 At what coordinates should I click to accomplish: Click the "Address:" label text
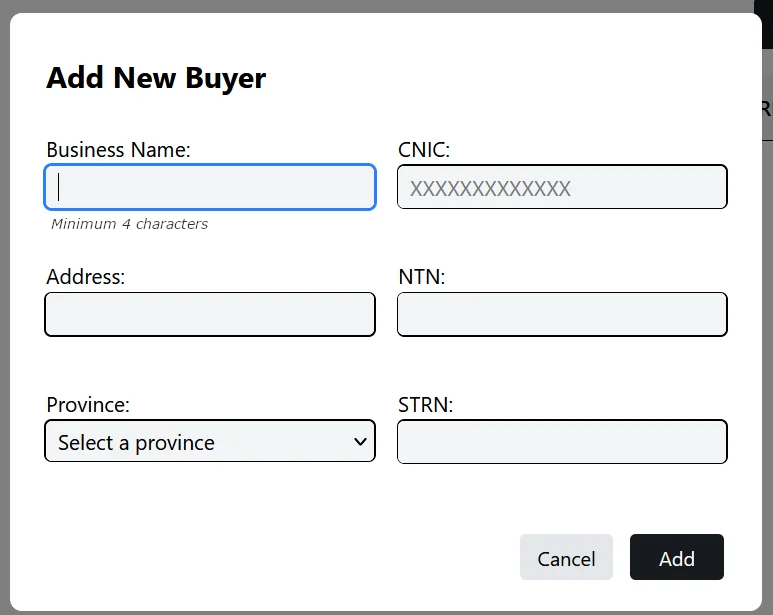coord(86,277)
